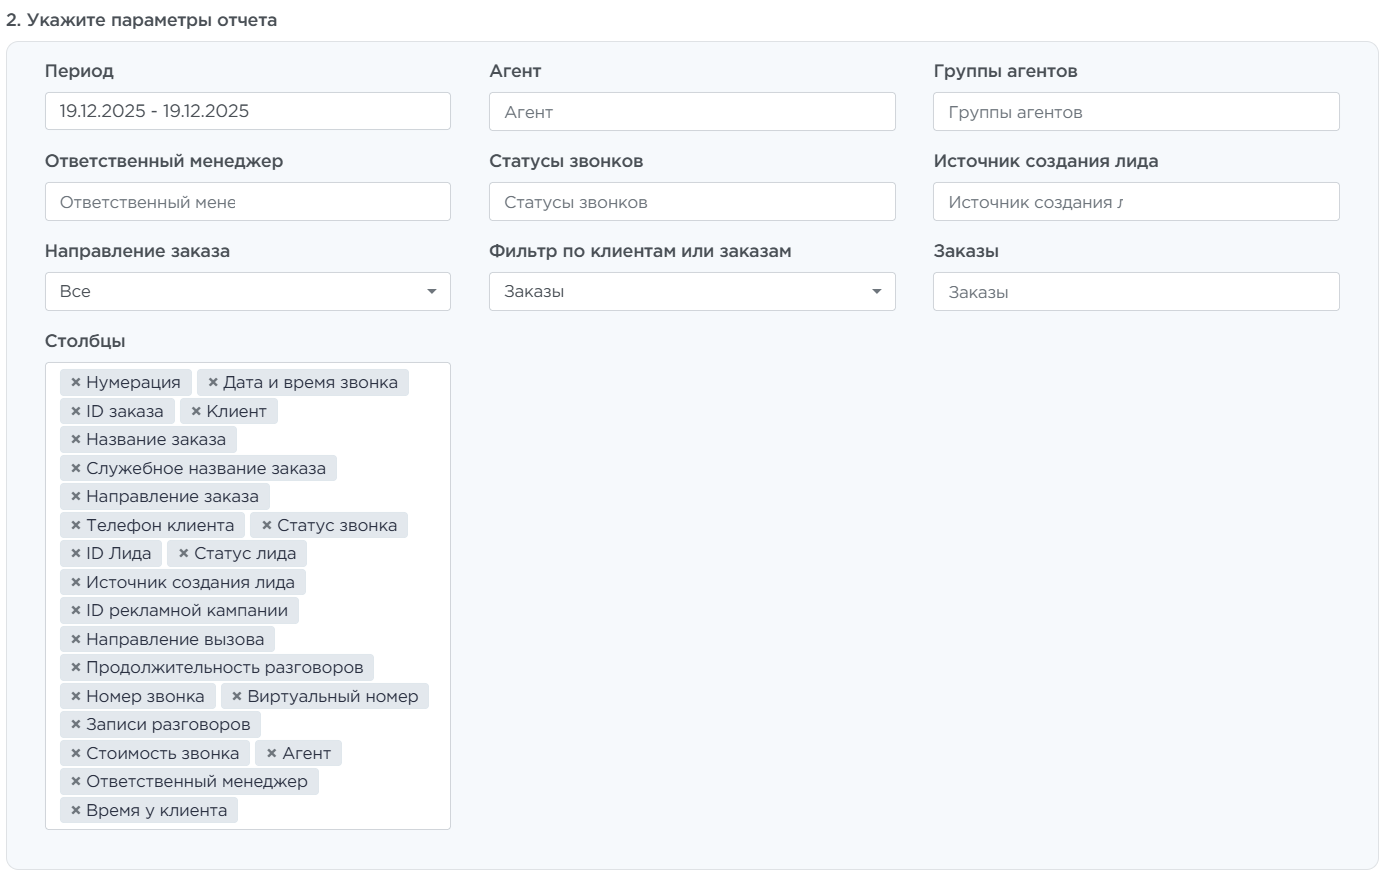Focus the Агент input field
Viewport: 1388px width, 879px height.
[x=691, y=112]
